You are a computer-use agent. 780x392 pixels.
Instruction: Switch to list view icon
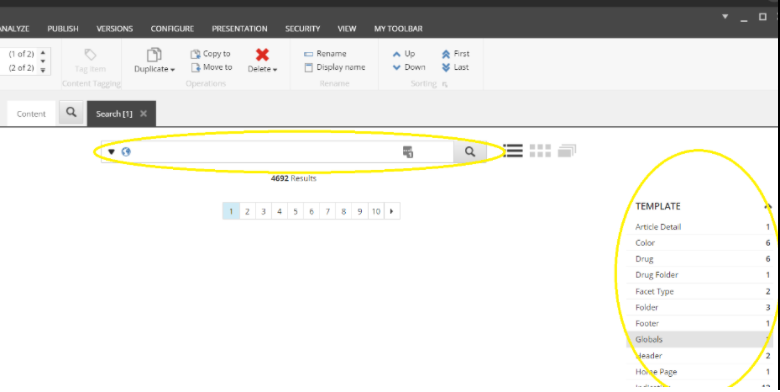pos(513,151)
